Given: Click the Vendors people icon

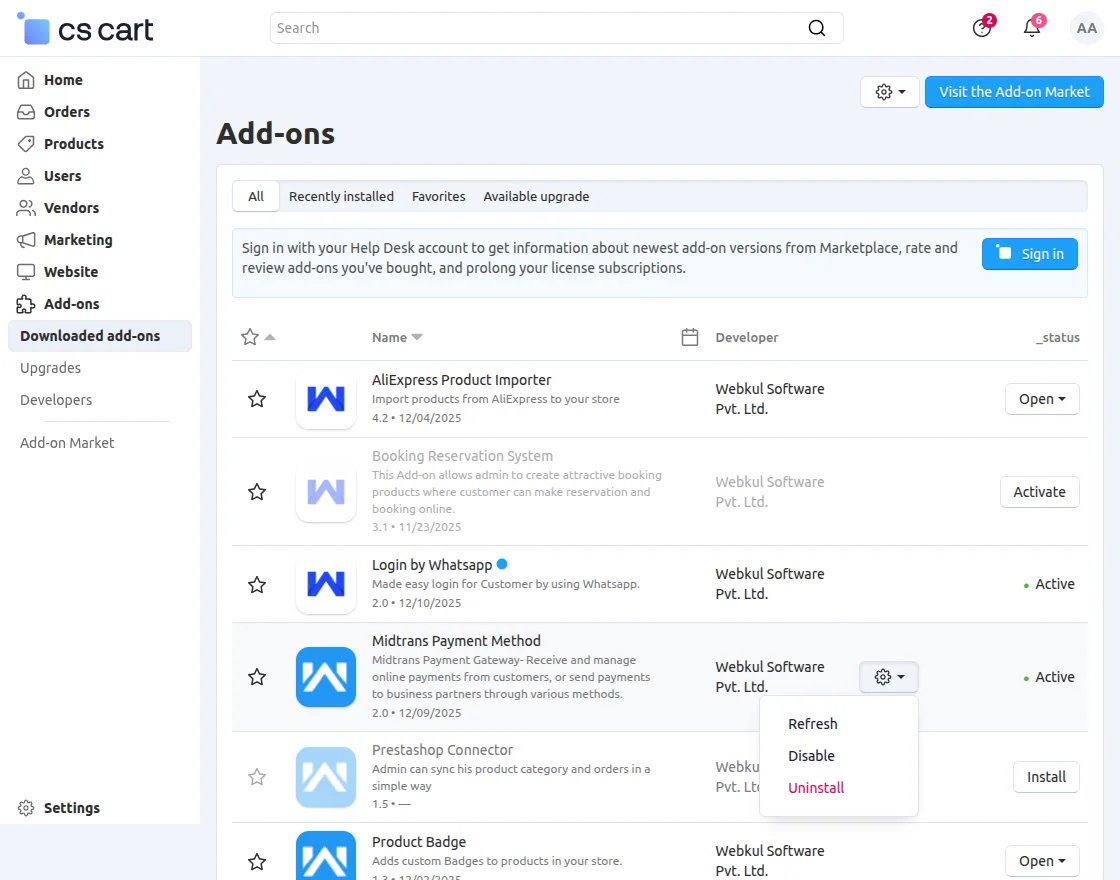Looking at the screenshot, I should coord(26,208).
